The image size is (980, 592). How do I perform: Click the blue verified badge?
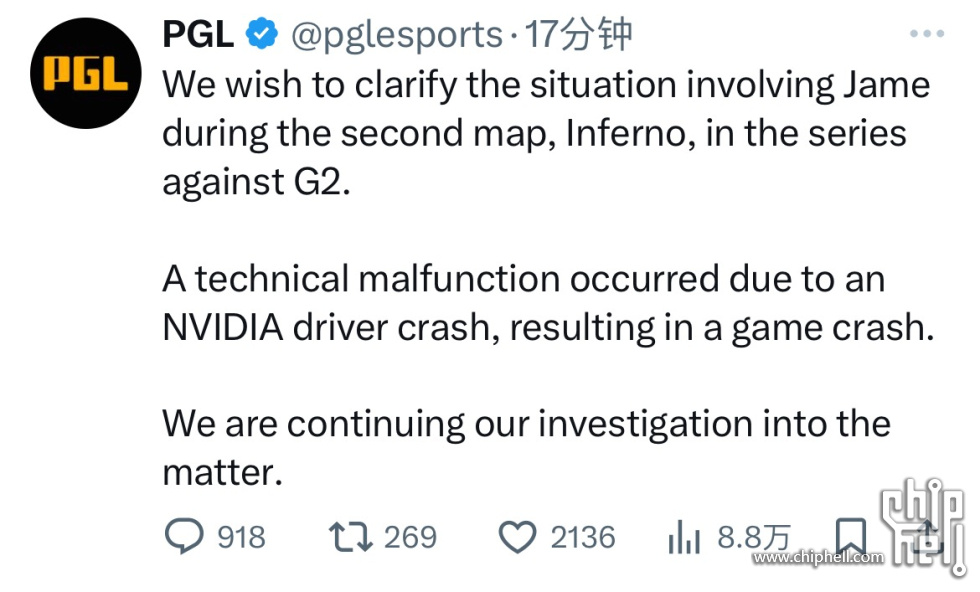tap(261, 34)
